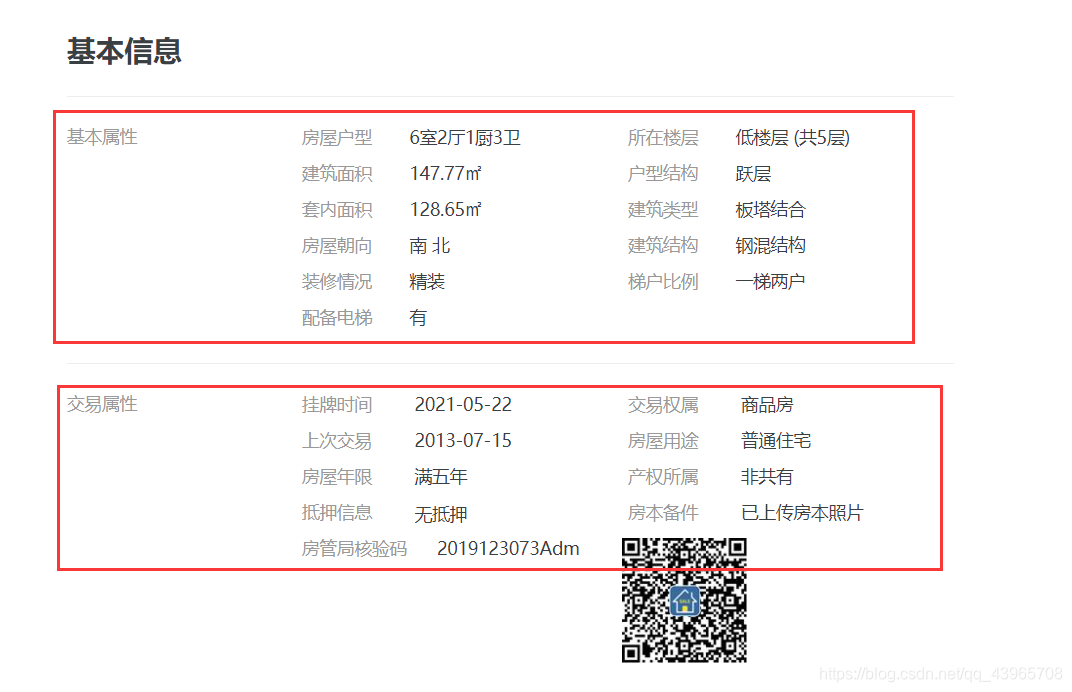Select the 商品房 value
The height and width of the screenshot is (692, 1072).
(x=767, y=404)
